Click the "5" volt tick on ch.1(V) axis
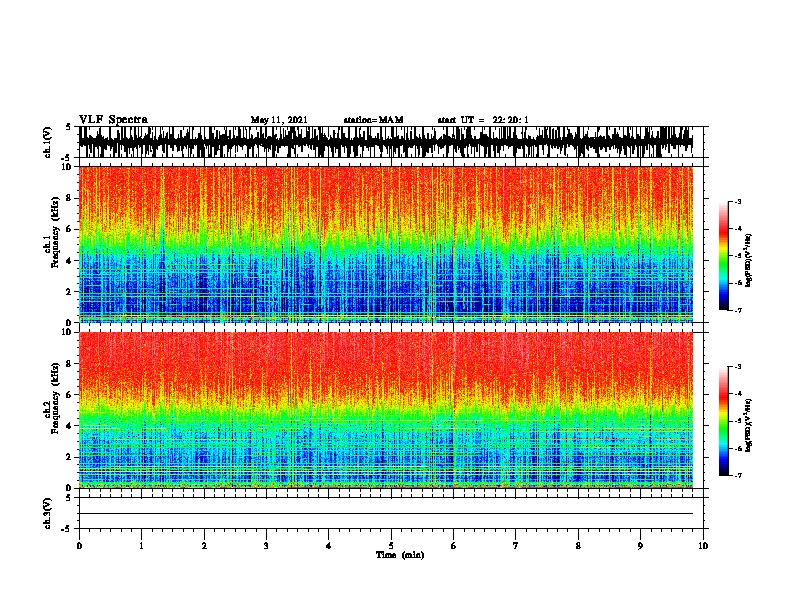The image size is (792, 612). pos(68,127)
